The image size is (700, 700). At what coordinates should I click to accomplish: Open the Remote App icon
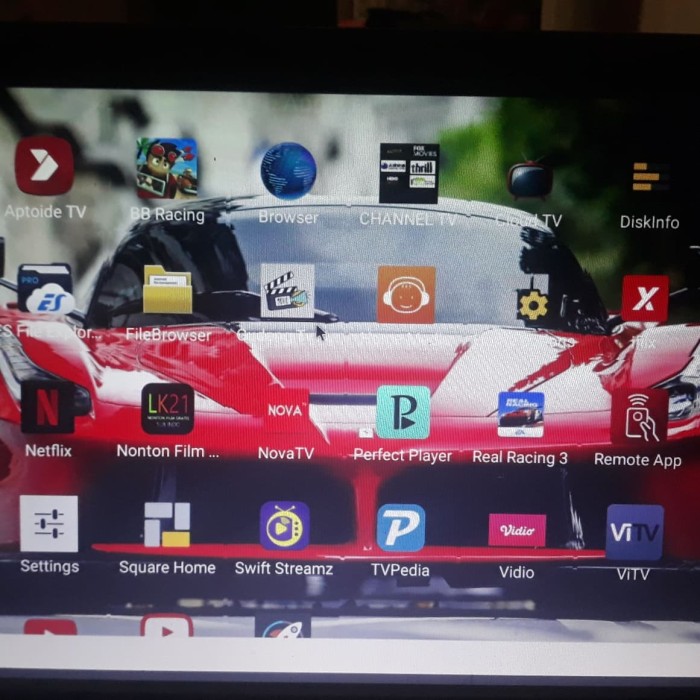click(639, 416)
